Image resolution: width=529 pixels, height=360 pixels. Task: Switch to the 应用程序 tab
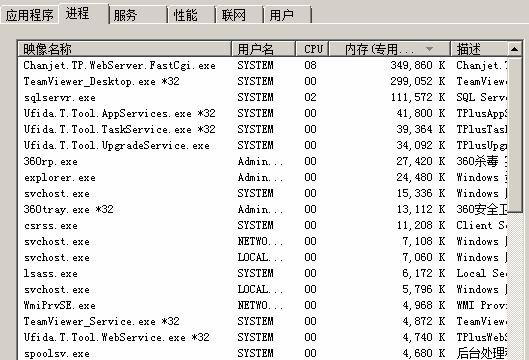(30, 15)
